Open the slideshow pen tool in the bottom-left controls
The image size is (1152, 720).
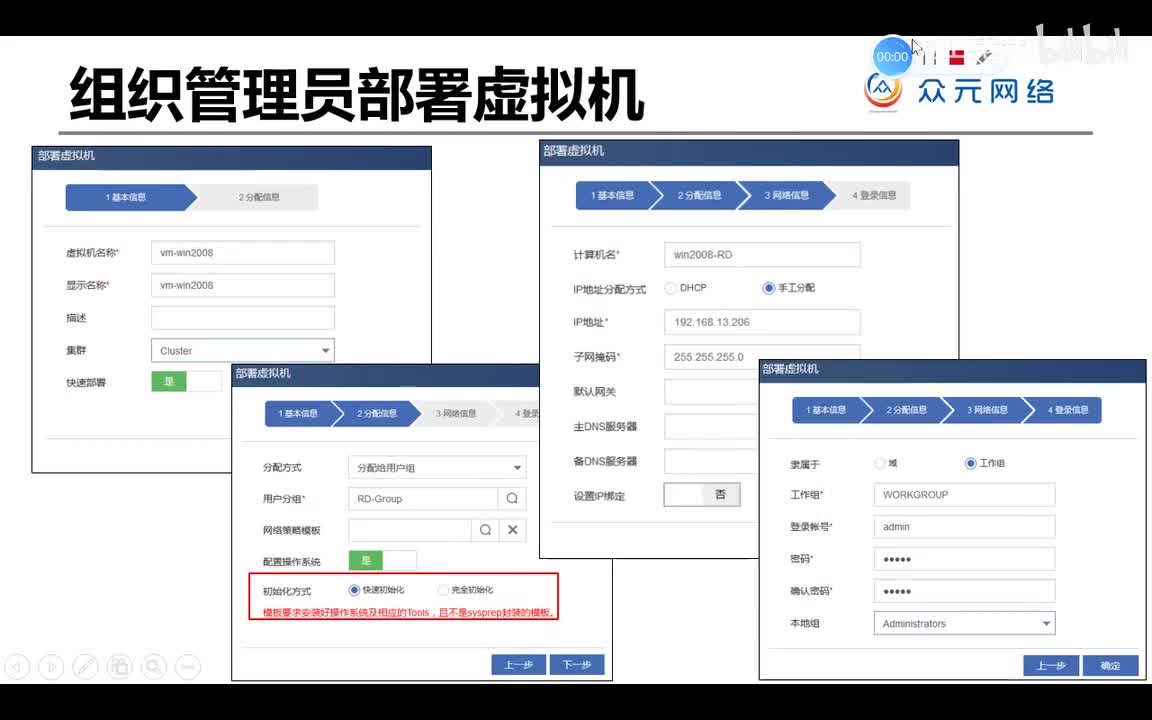[x=85, y=666]
